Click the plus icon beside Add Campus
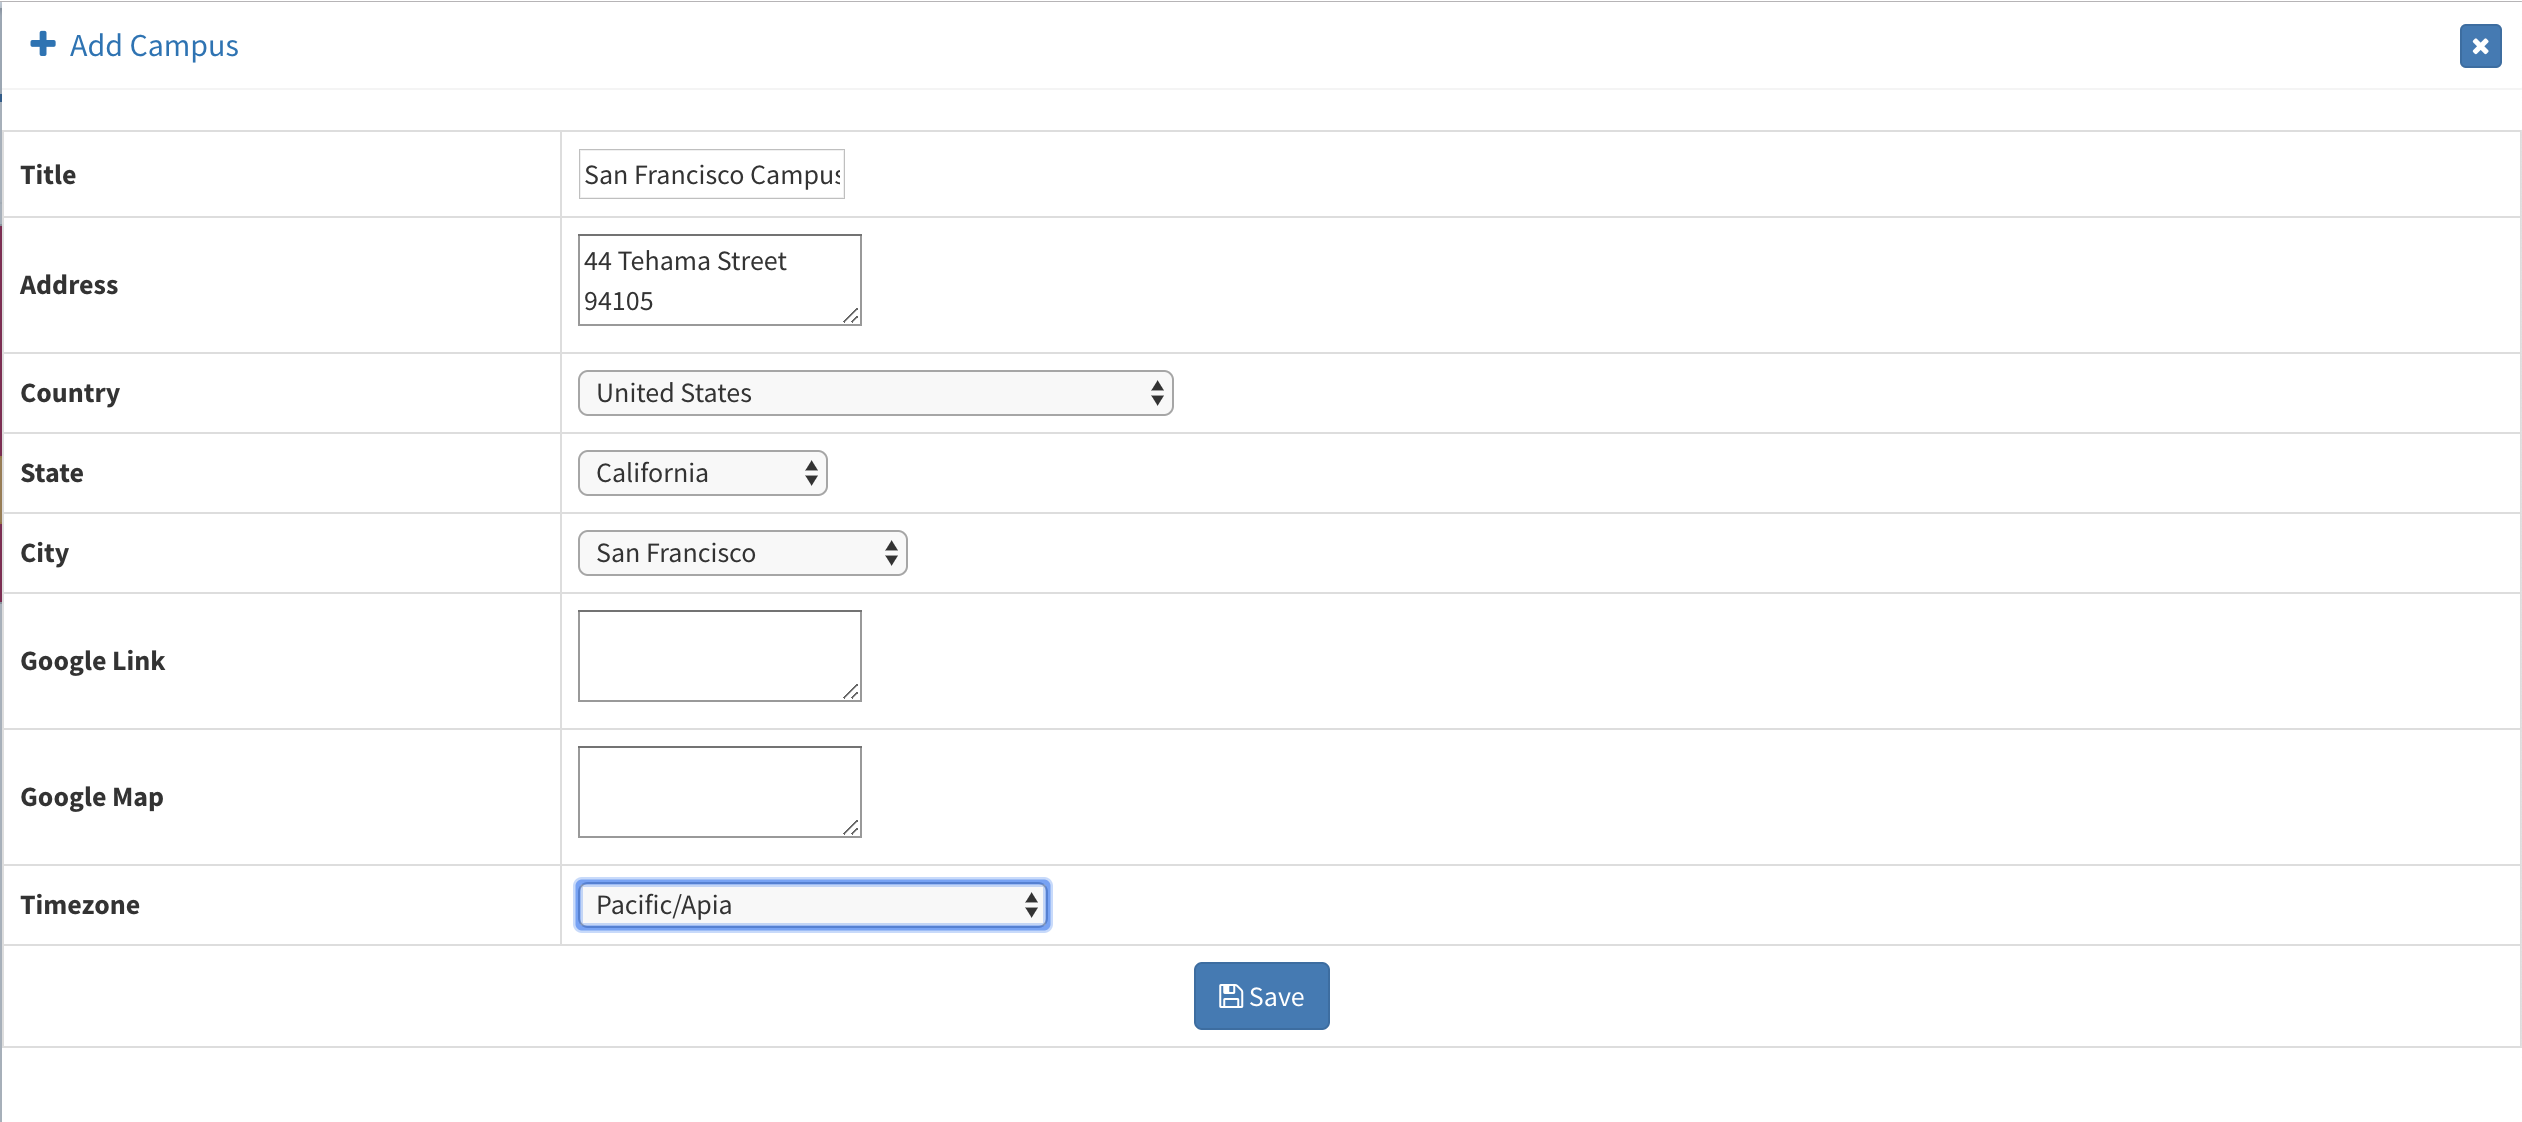2522x1122 pixels. tap(43, 44)
